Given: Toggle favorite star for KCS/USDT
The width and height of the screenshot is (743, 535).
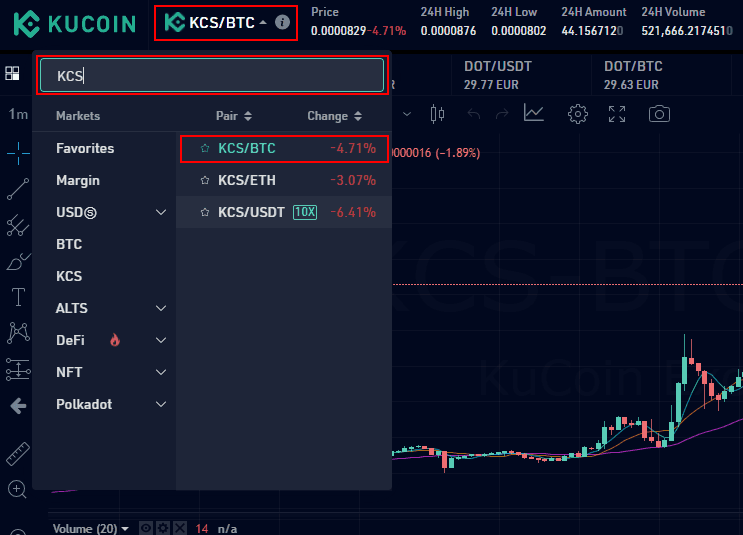Looking at the screenshot, I should tap(205, 213).
